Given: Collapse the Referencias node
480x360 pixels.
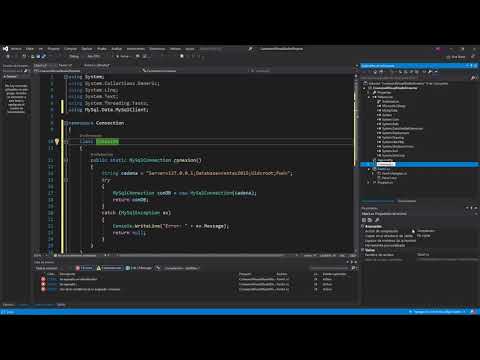Looking at the screenshot, I should tap(369, 97).
